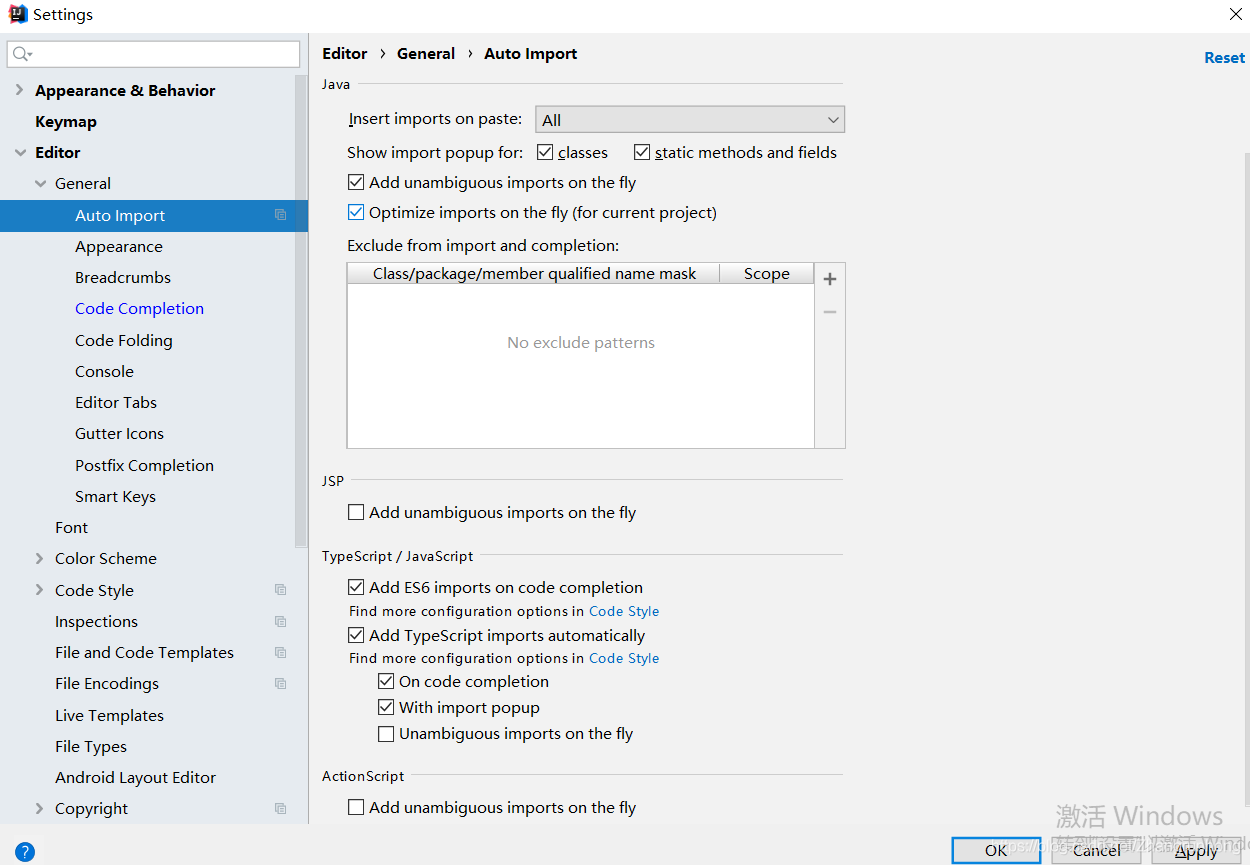Open Font settings
Screen dimensions: 1250x865
coord(71,527)
